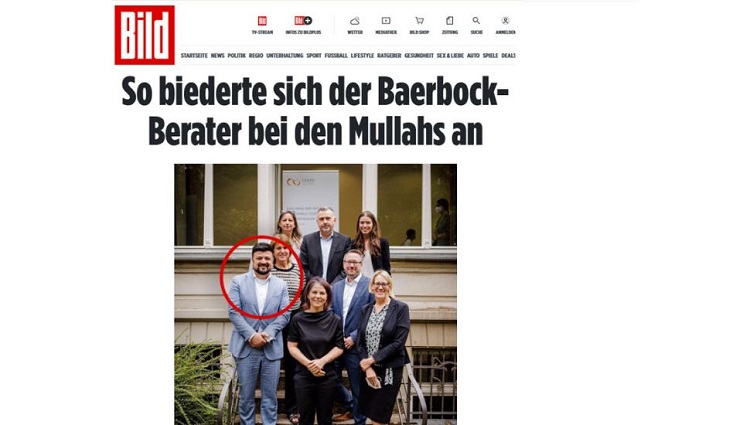Image resolution: width=750 pixels, height=425 pixels.
Task: Open the Regio section
Action: (x=256, y=55)
